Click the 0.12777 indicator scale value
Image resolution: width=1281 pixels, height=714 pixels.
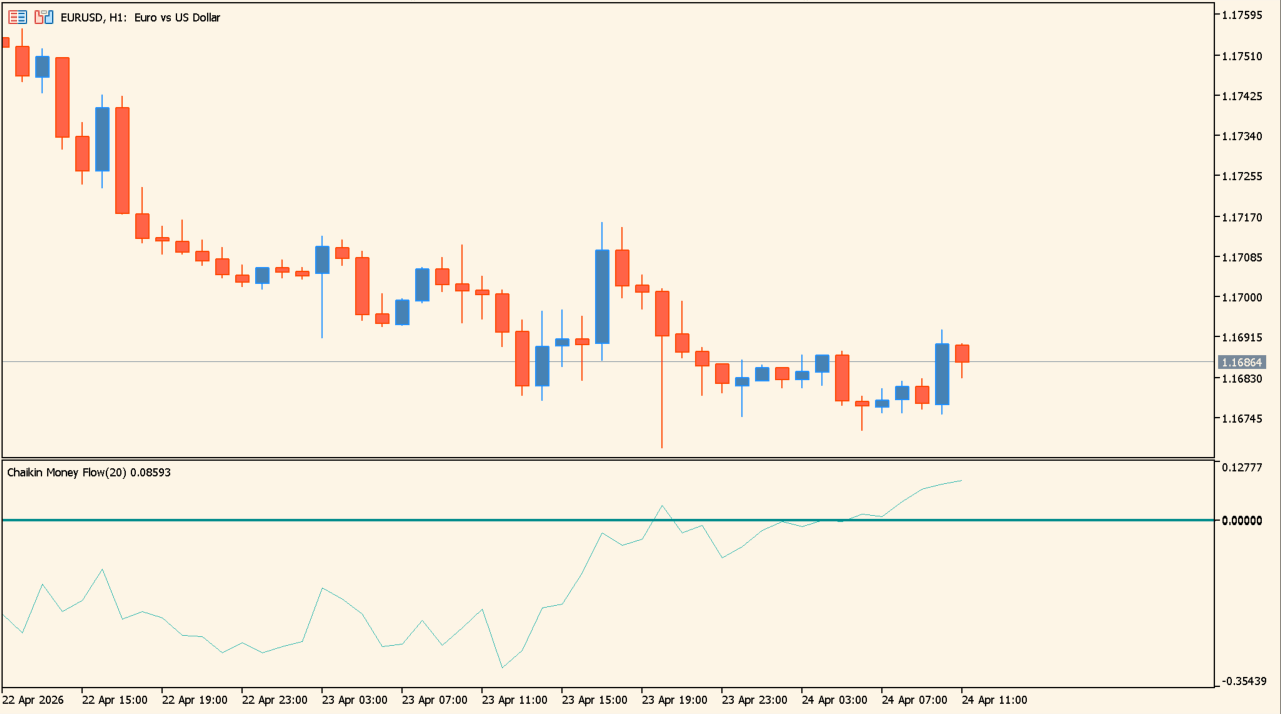(x=1243, y=467)
